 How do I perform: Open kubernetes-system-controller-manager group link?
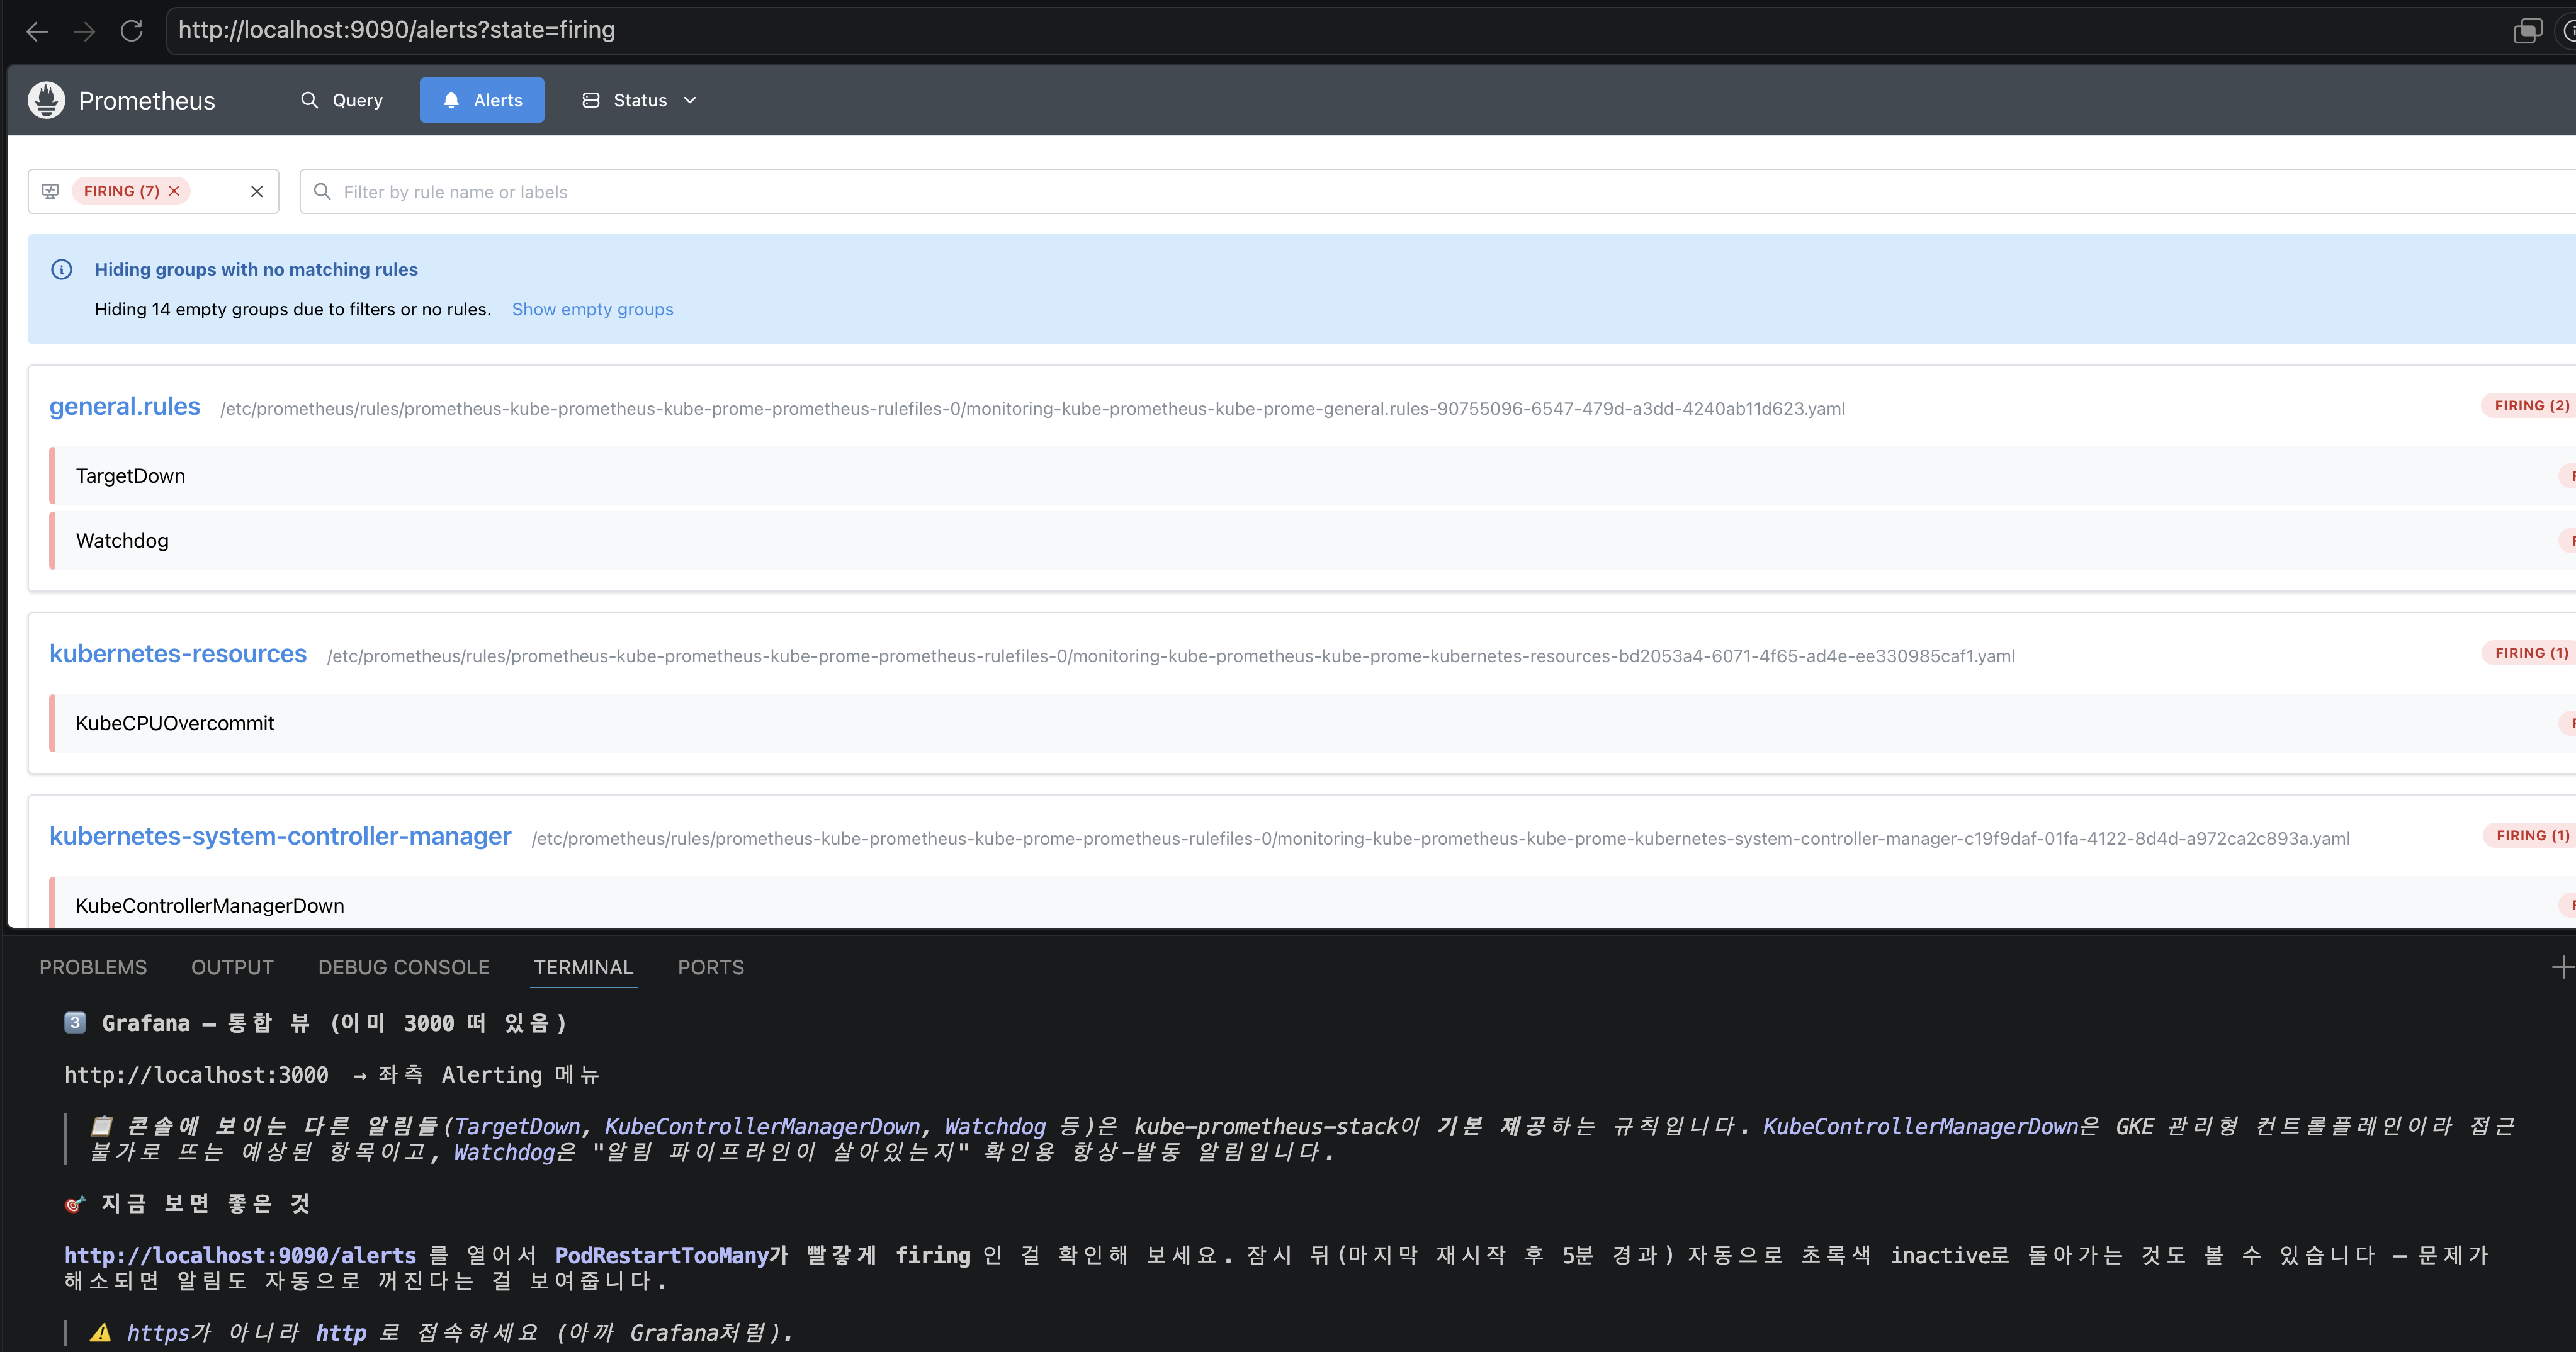(x=280, y=836)
